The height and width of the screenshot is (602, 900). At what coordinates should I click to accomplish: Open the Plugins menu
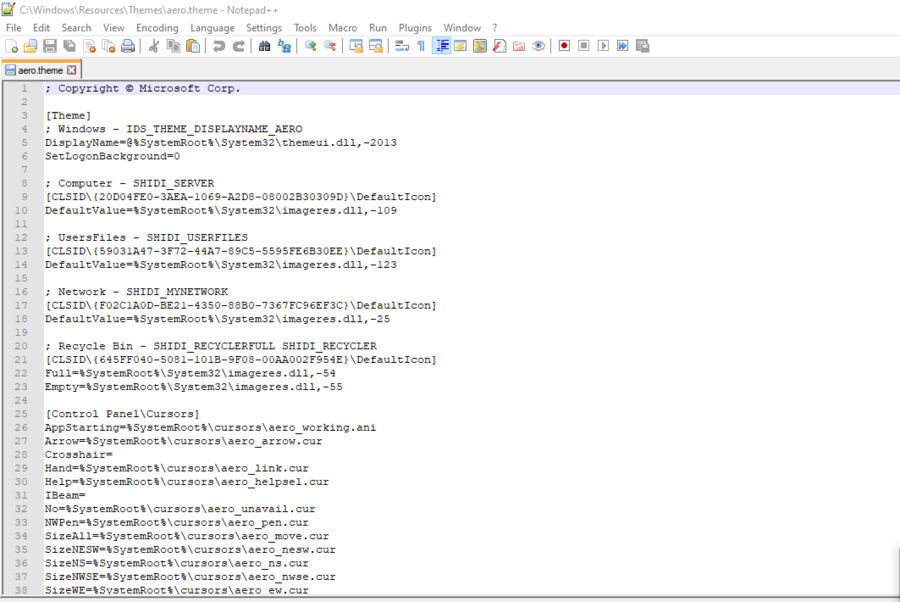(415, 28)
